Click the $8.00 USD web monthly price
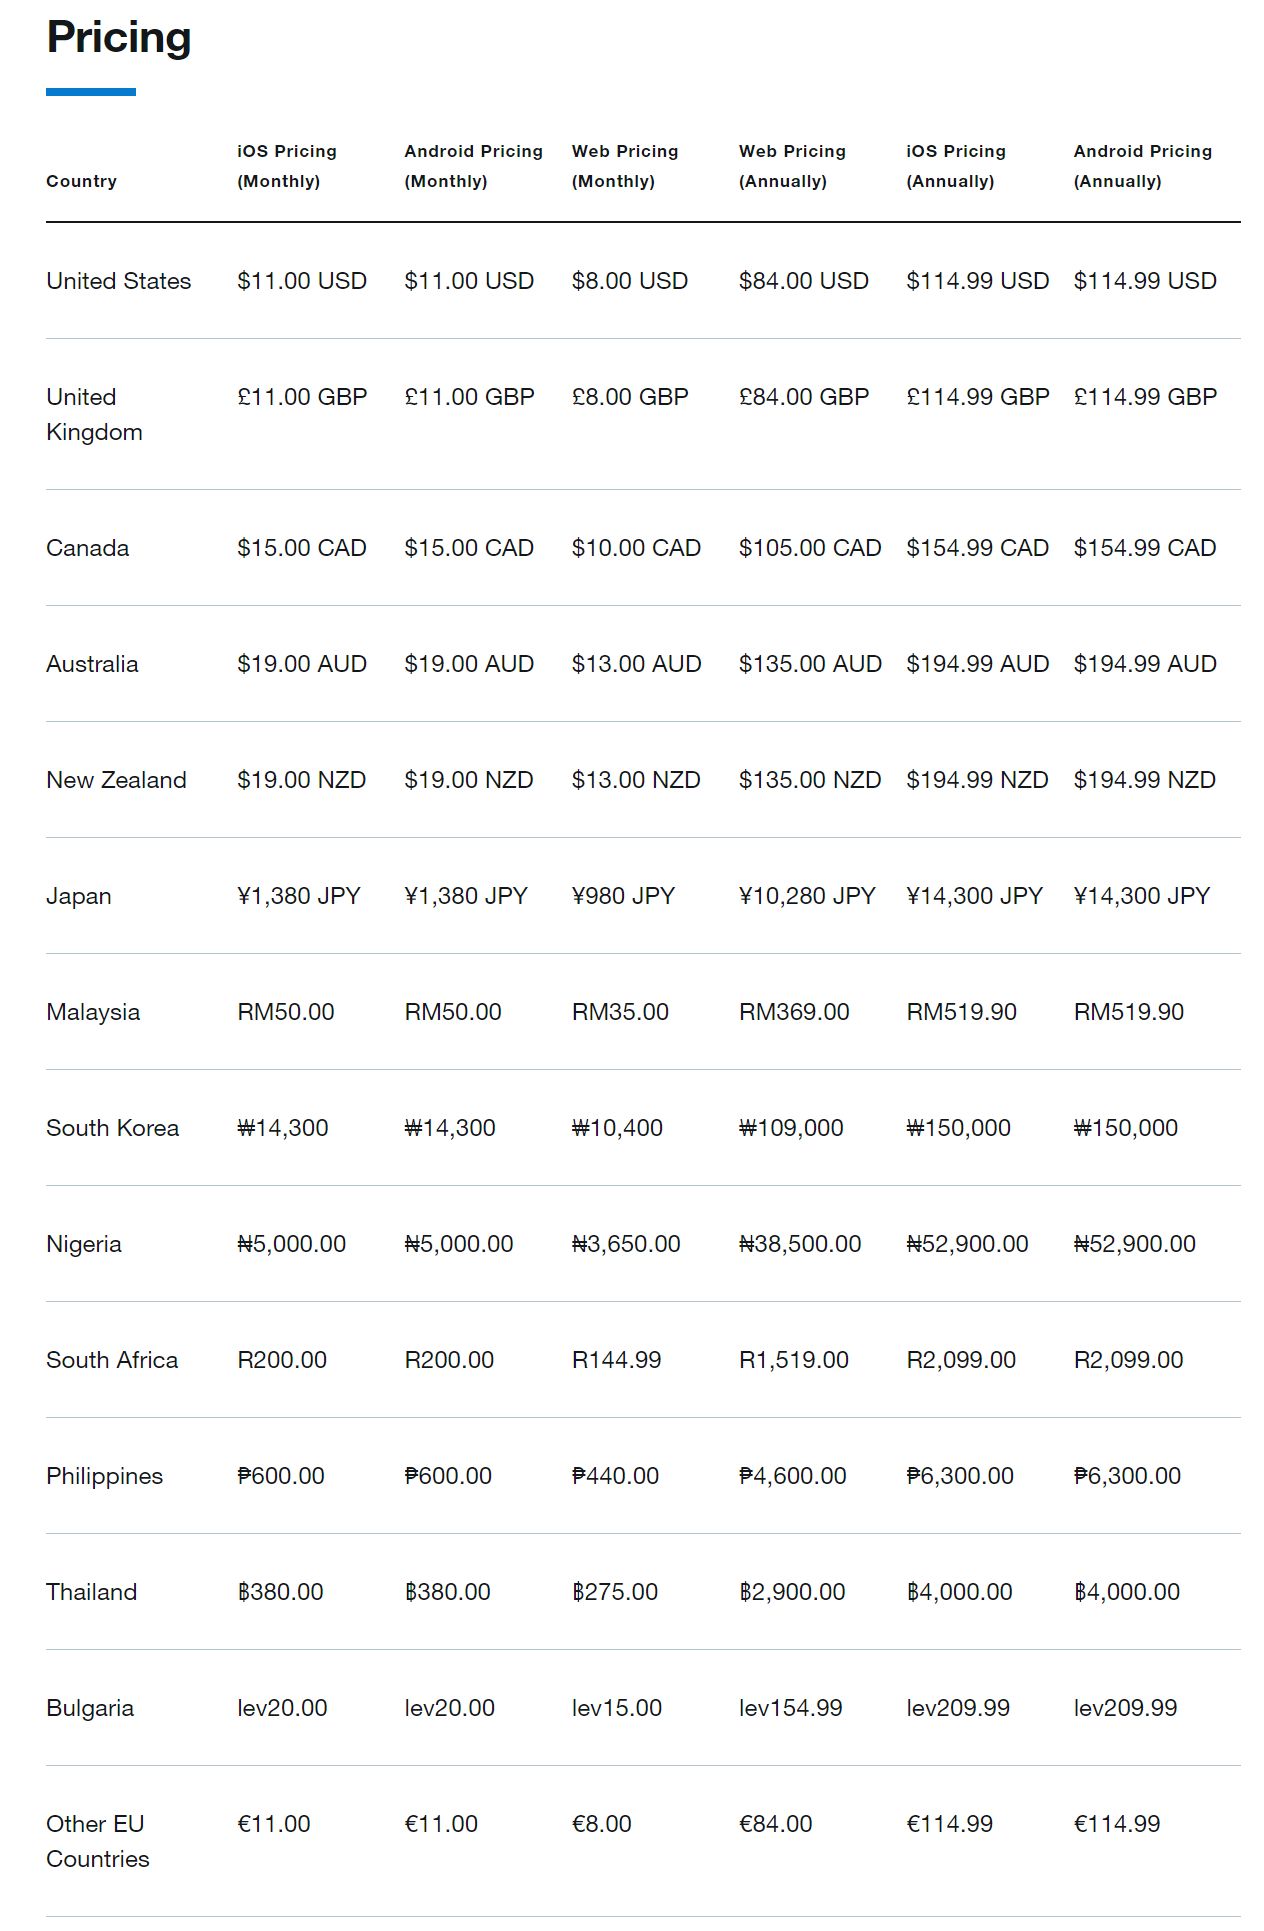 [630, 281]
